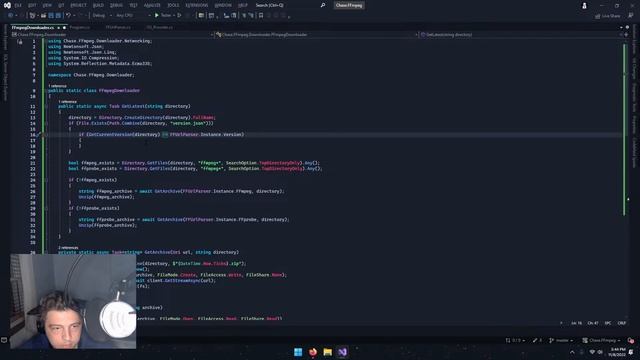Click the Live Share button
Viewport: 640px width, 360px height.
(x=608, y=16)
